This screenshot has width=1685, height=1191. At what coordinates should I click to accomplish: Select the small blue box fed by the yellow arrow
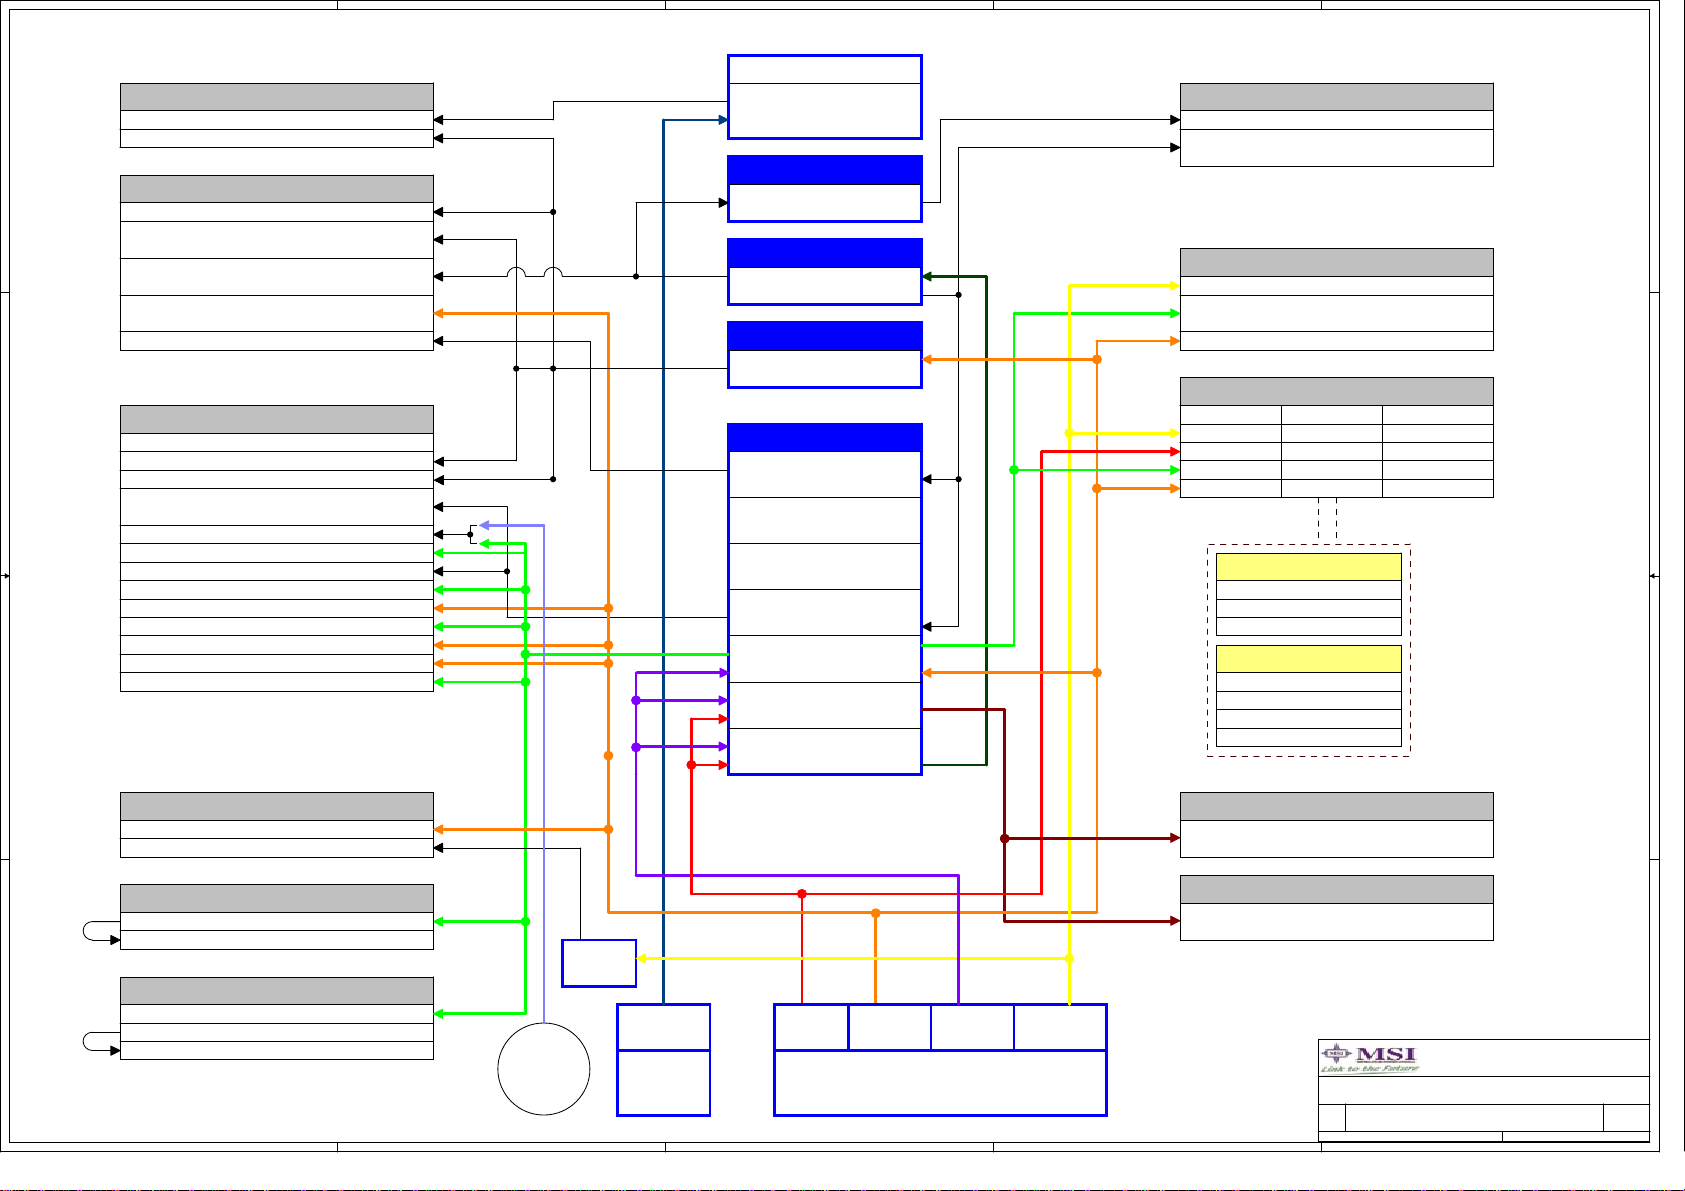(x=599, y=963)
